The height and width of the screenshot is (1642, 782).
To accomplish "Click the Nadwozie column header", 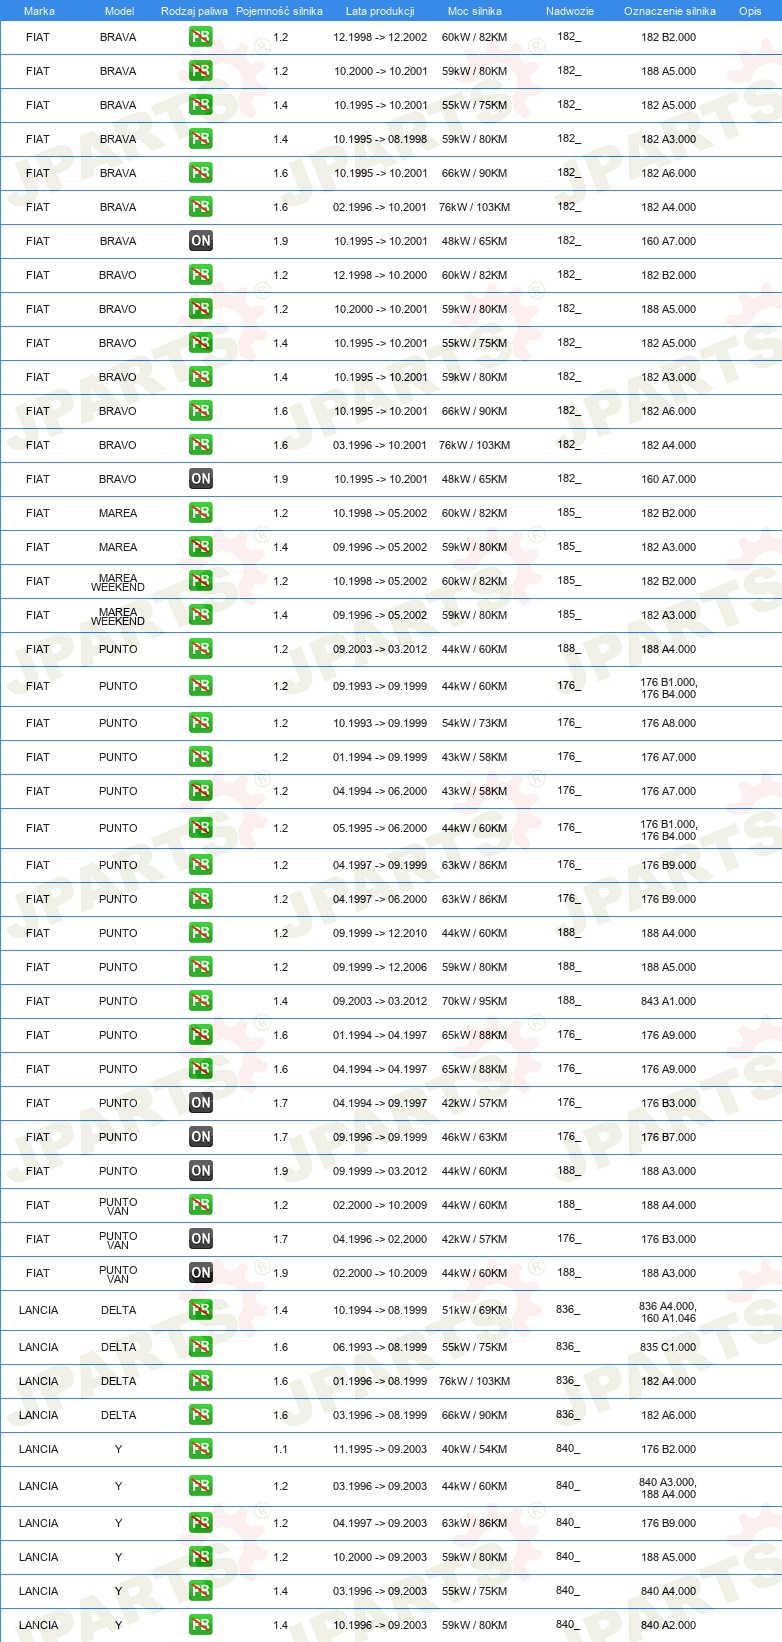I will tap(570, 11).
